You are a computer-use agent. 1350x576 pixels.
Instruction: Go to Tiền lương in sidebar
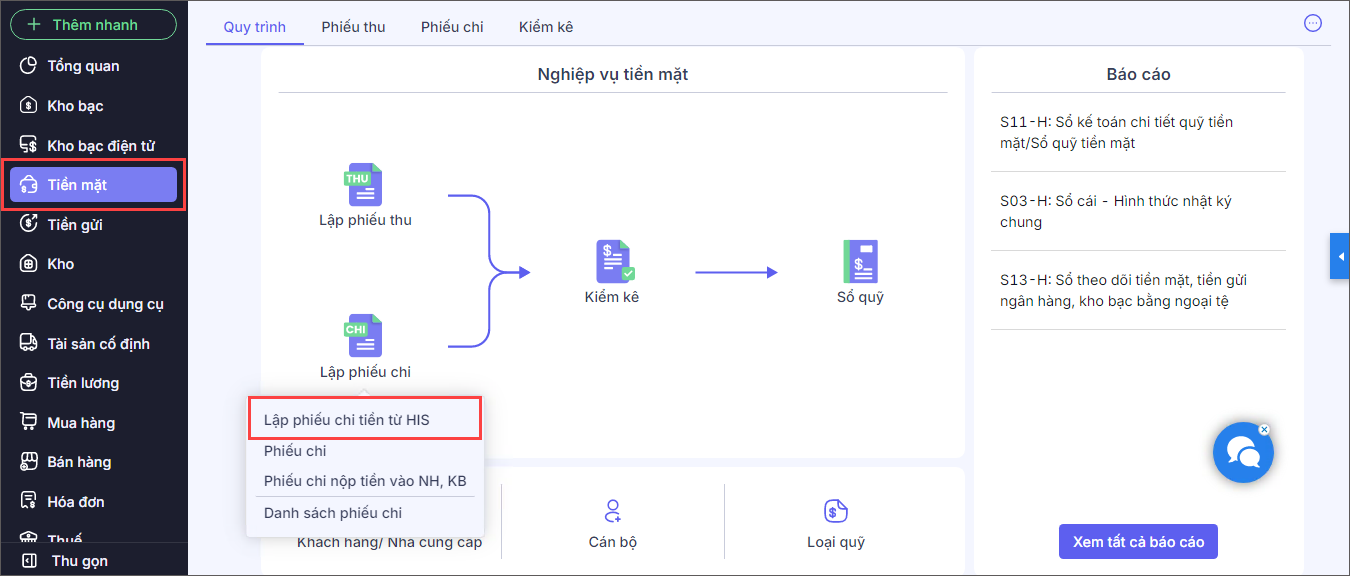click(83, 383)
